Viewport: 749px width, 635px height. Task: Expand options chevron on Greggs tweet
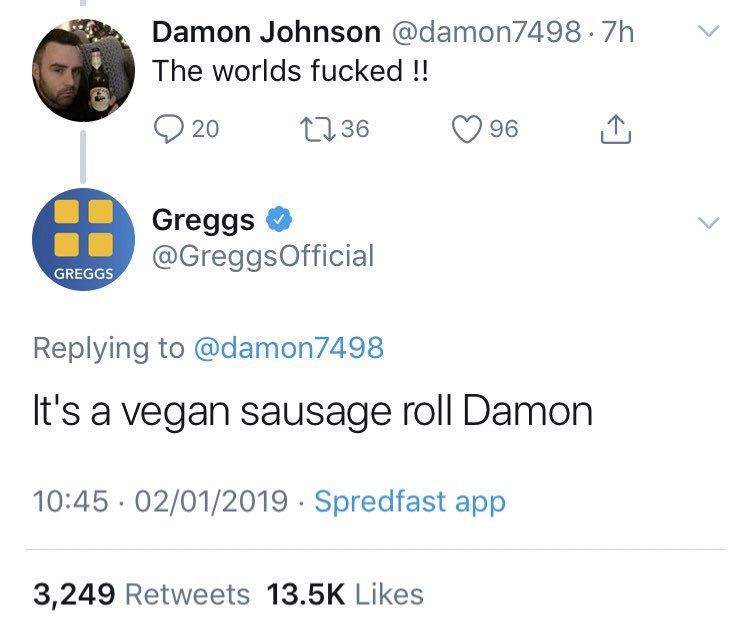(x=708, y=223)
